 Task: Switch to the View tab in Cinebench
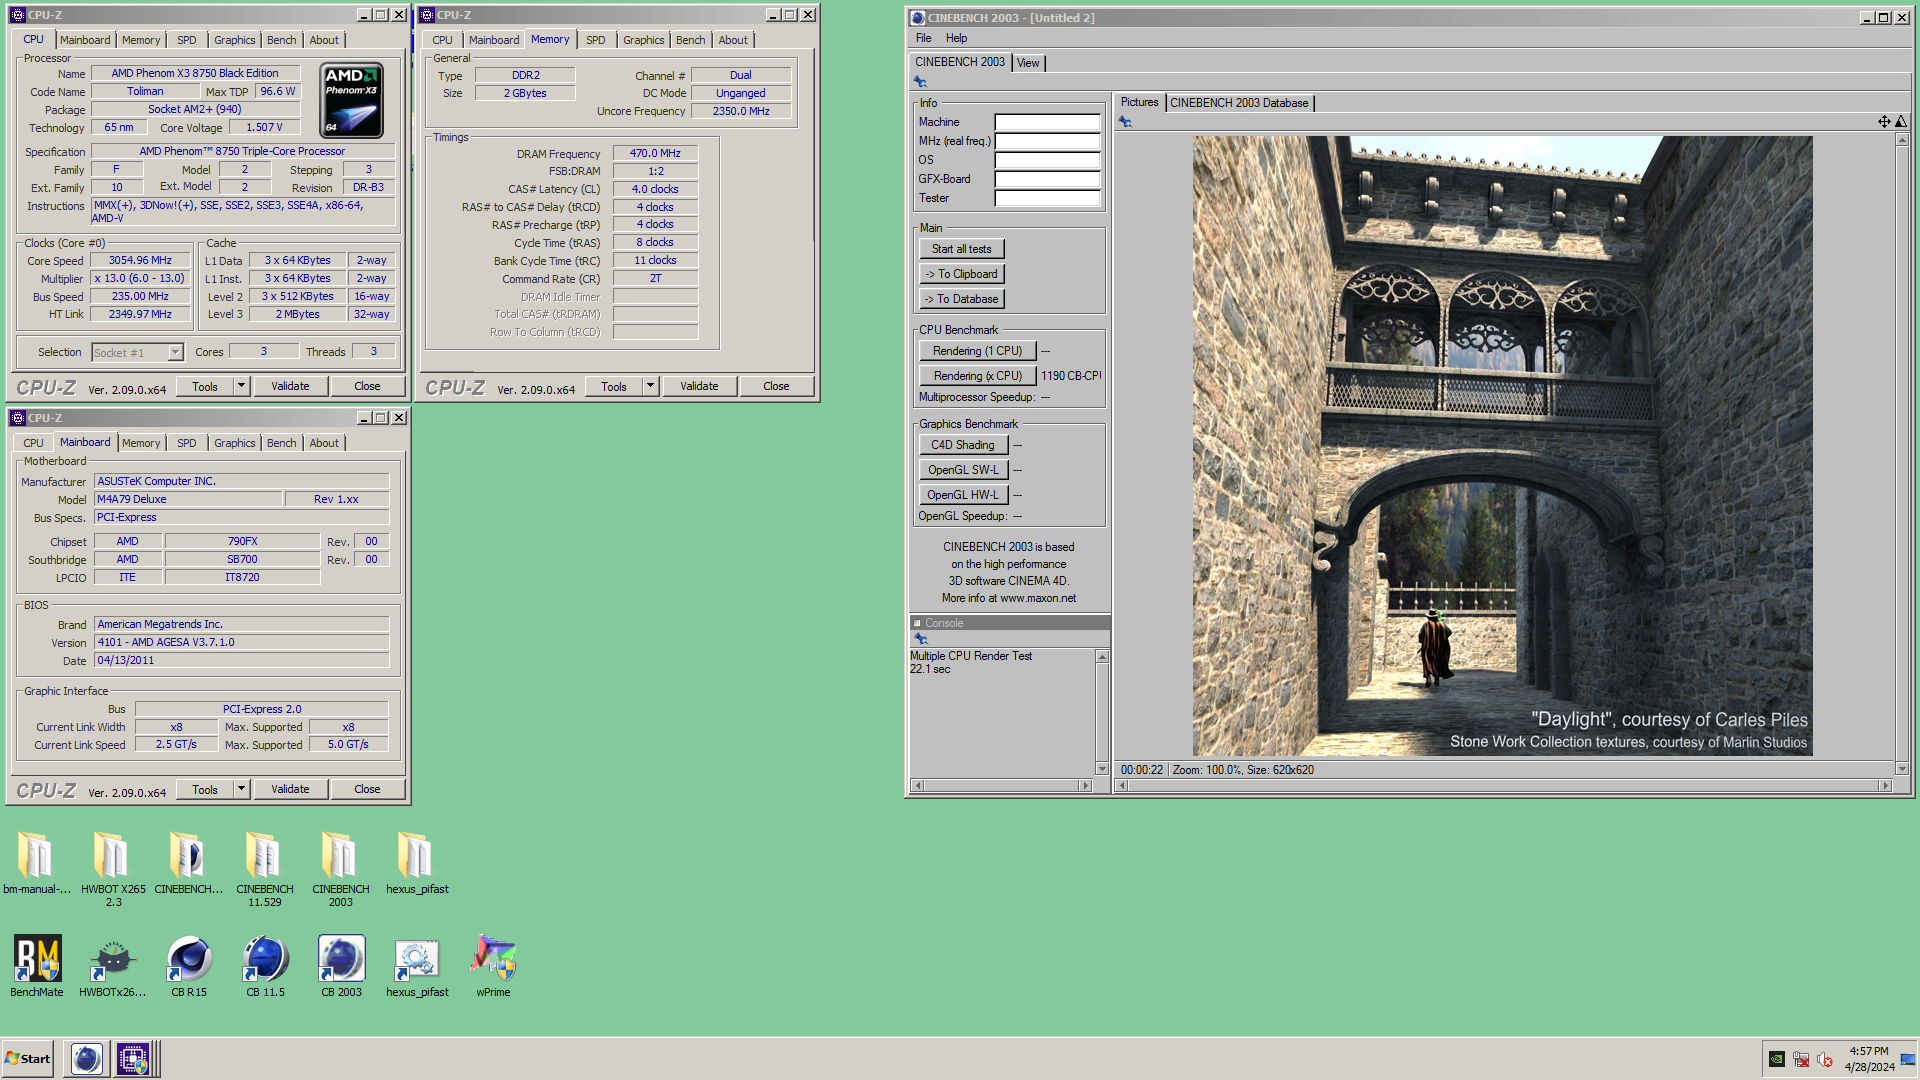[x=1028, y=63]
